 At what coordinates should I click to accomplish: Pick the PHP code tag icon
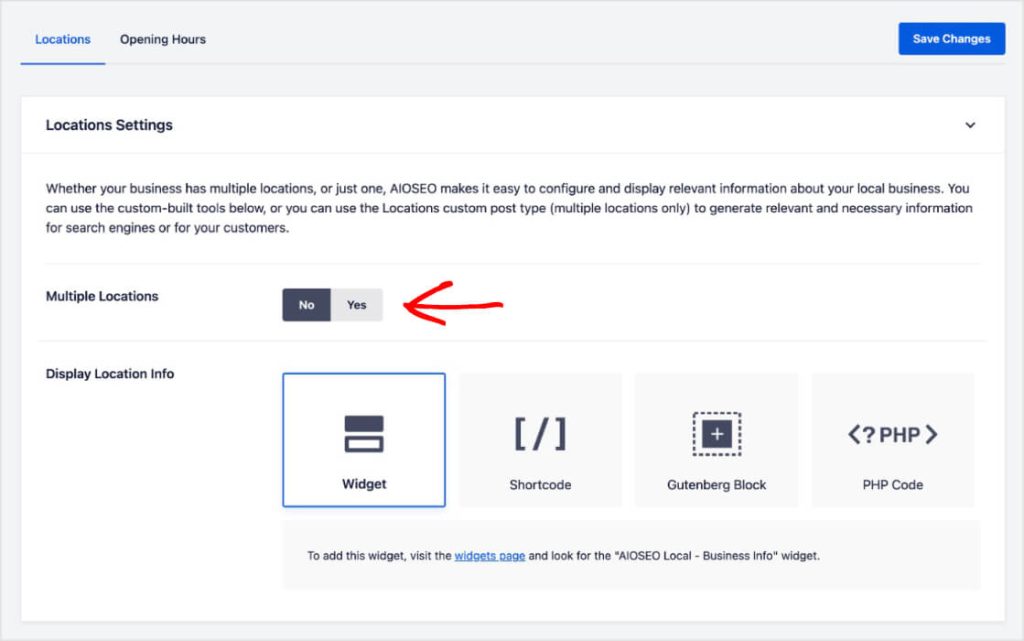pyautogui.click(x=892, y=435)
